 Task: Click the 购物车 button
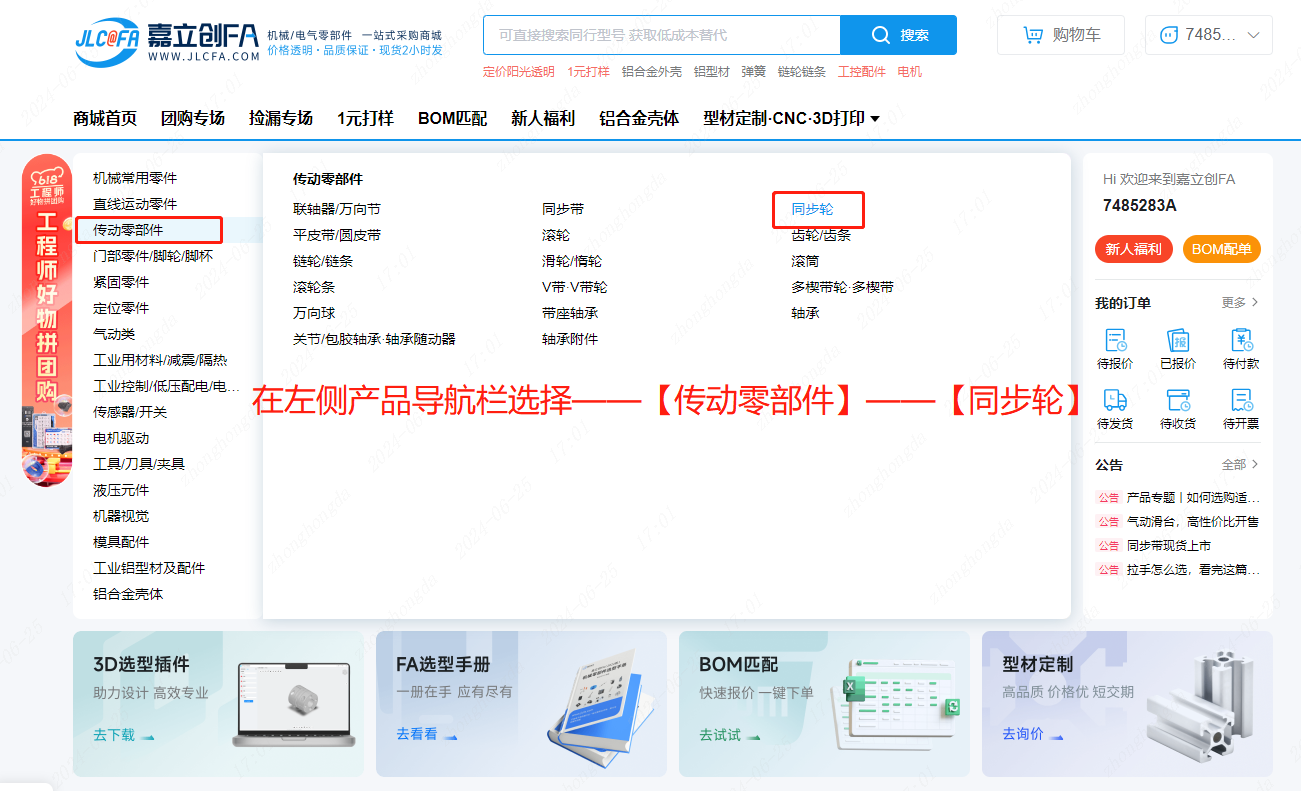(x=1061, y=35)
